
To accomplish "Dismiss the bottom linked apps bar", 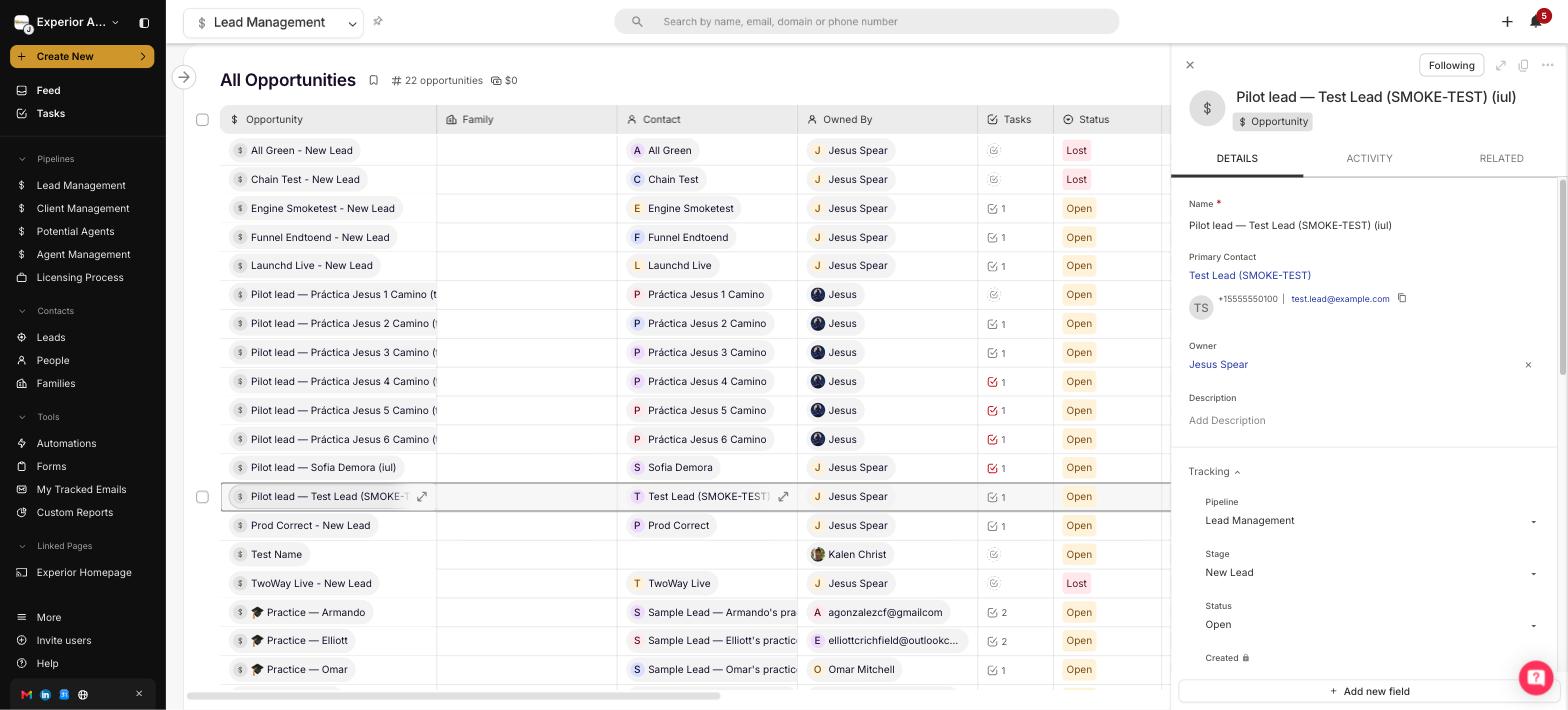I will (x=139, y=694).
